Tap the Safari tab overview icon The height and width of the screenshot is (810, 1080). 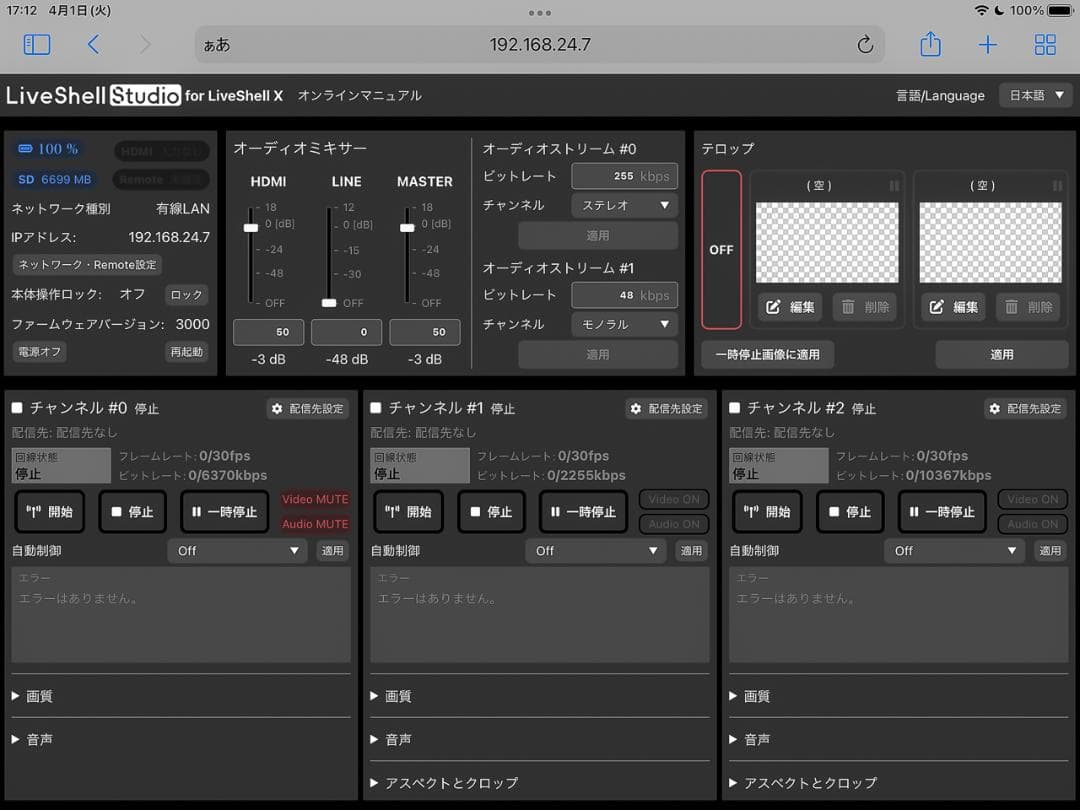click(1045, 44)
